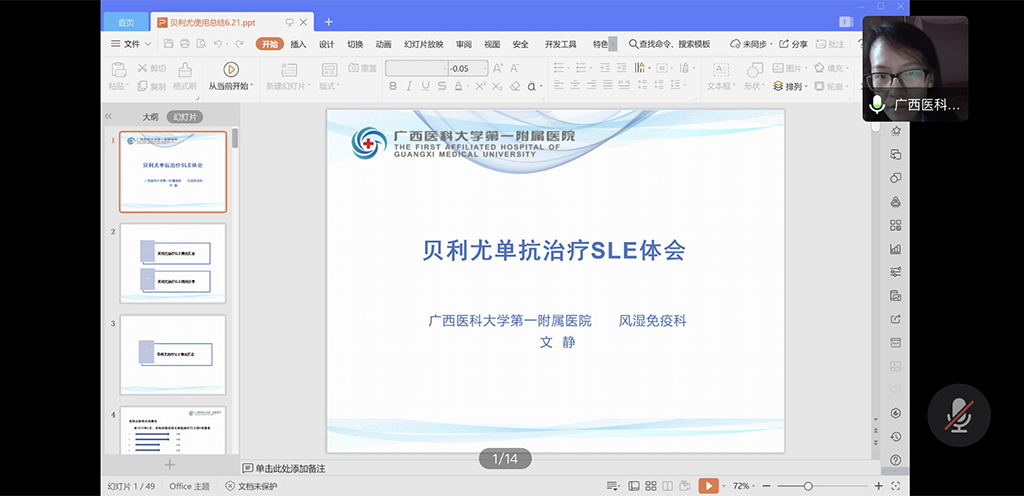1024x496 pixels.
Task: Click the zoom out minus button
Action: [x=767, y=486]
